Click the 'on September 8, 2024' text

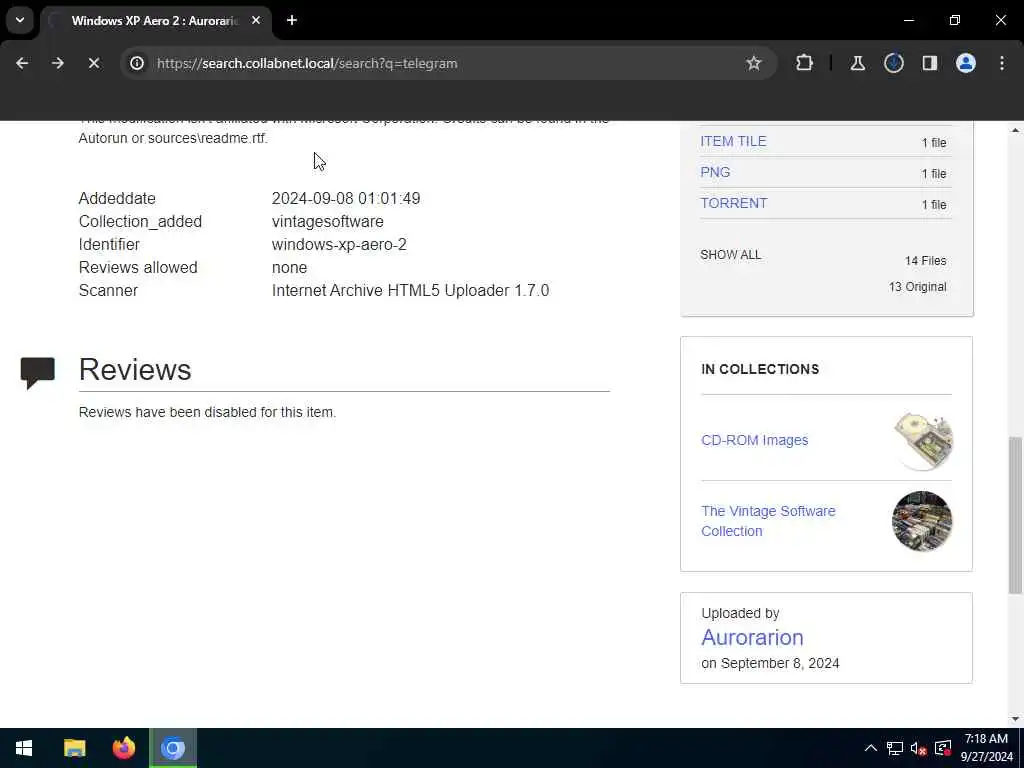tap(770, 664)
